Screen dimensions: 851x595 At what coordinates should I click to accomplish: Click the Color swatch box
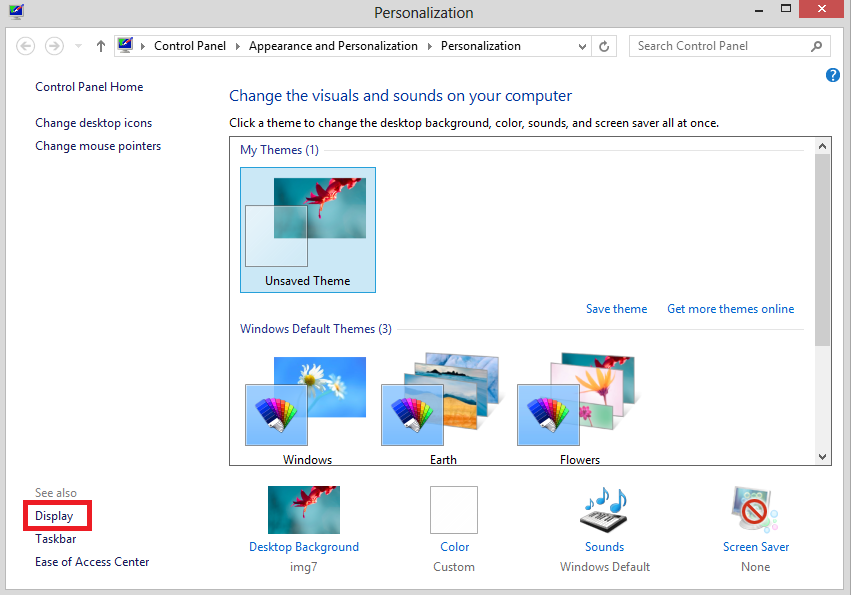(454, 510)
